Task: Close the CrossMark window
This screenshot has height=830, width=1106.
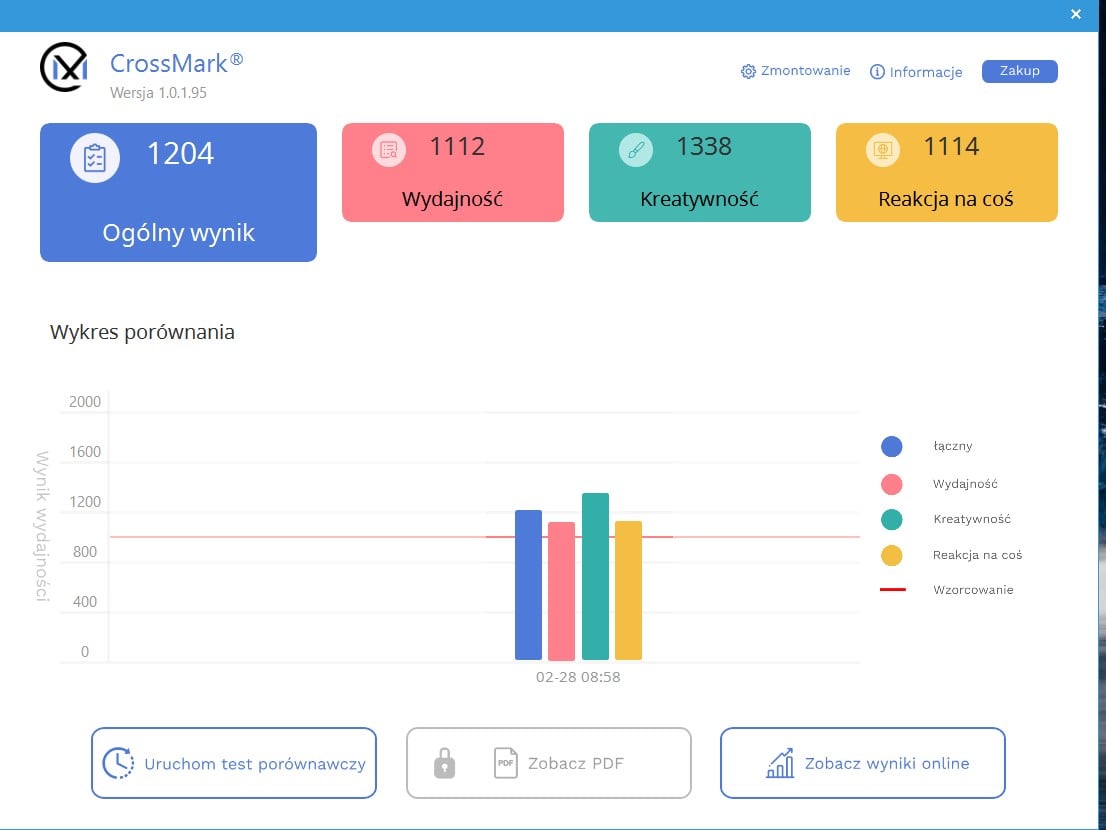Action: pos(1076,14)
